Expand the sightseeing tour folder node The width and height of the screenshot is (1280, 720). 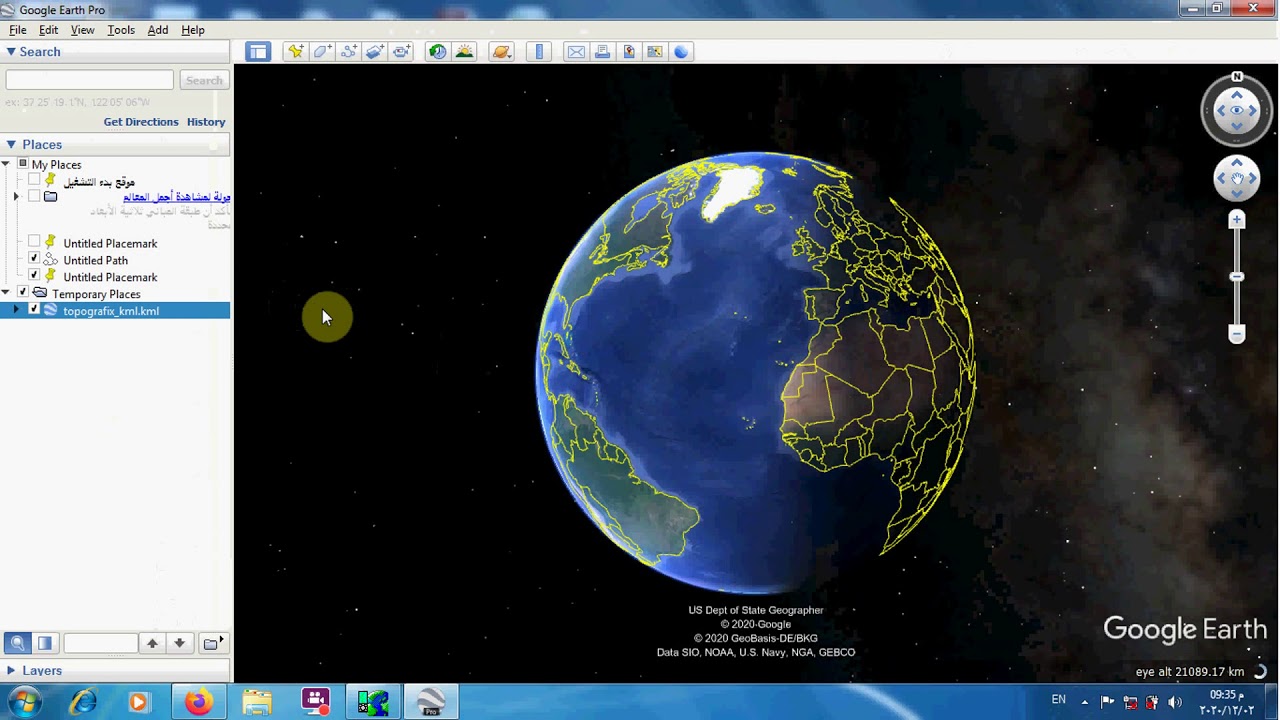16,197
